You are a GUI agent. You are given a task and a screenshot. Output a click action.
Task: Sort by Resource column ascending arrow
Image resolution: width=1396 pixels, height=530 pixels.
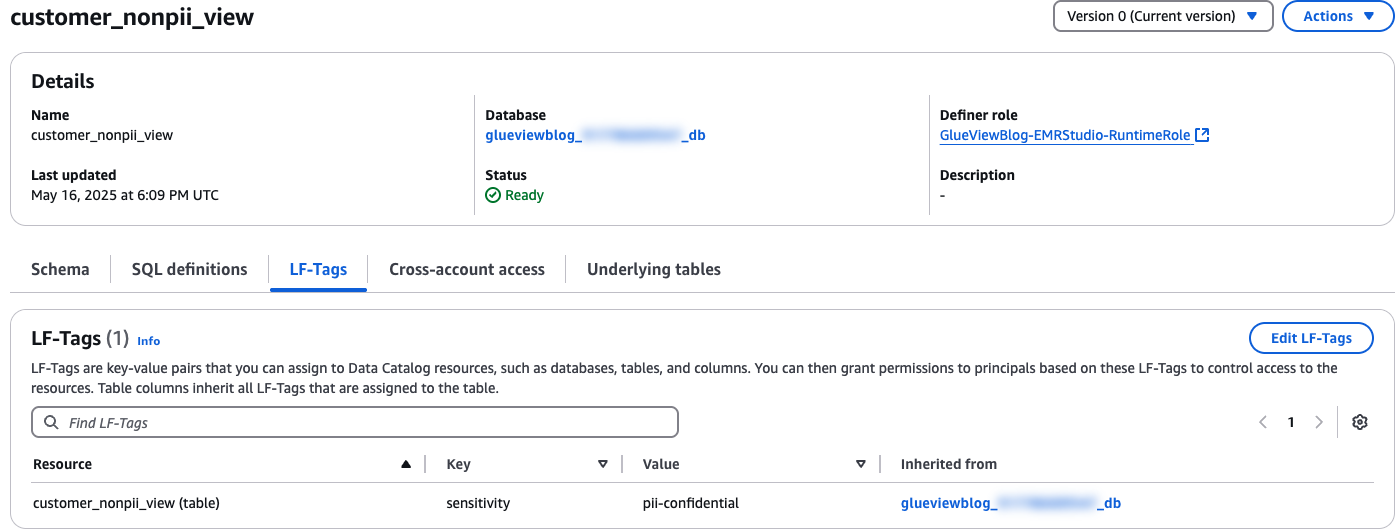pyautogui.click(x=405, y=464)
